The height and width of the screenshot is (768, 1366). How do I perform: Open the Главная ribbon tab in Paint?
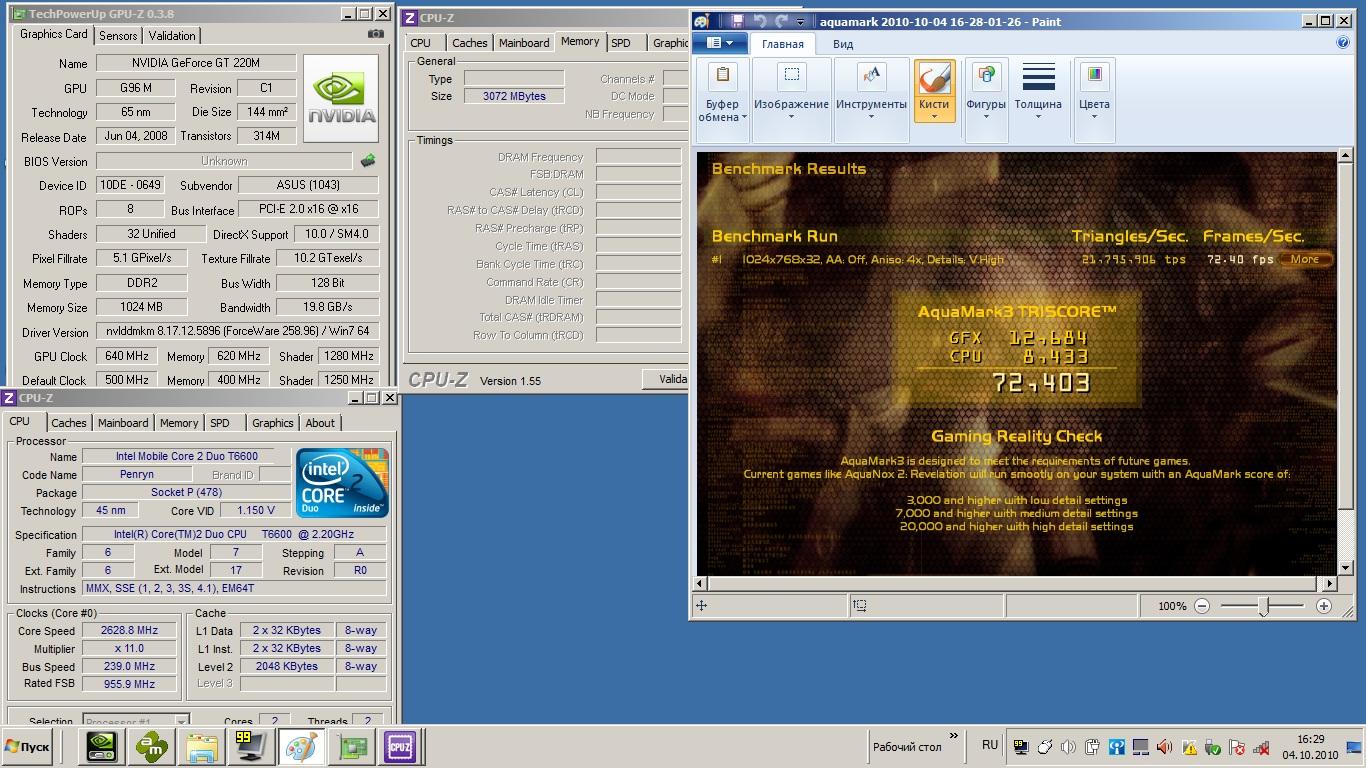pyautogui.click(x=782, y=44)
